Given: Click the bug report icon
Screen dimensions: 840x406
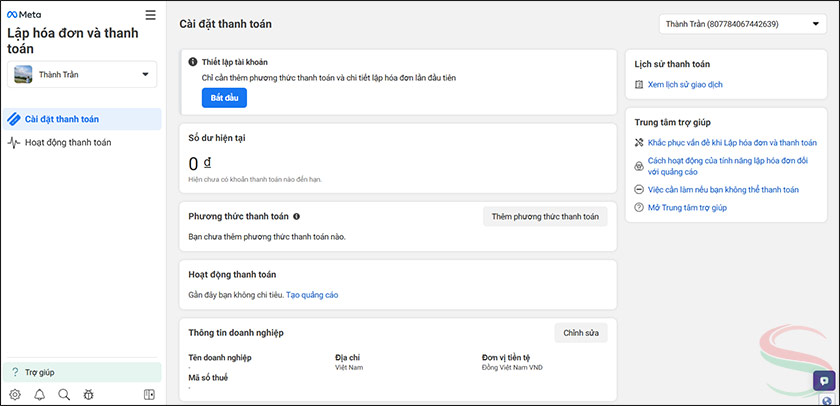Looking at the screenshot, I should tap(89, 395).
